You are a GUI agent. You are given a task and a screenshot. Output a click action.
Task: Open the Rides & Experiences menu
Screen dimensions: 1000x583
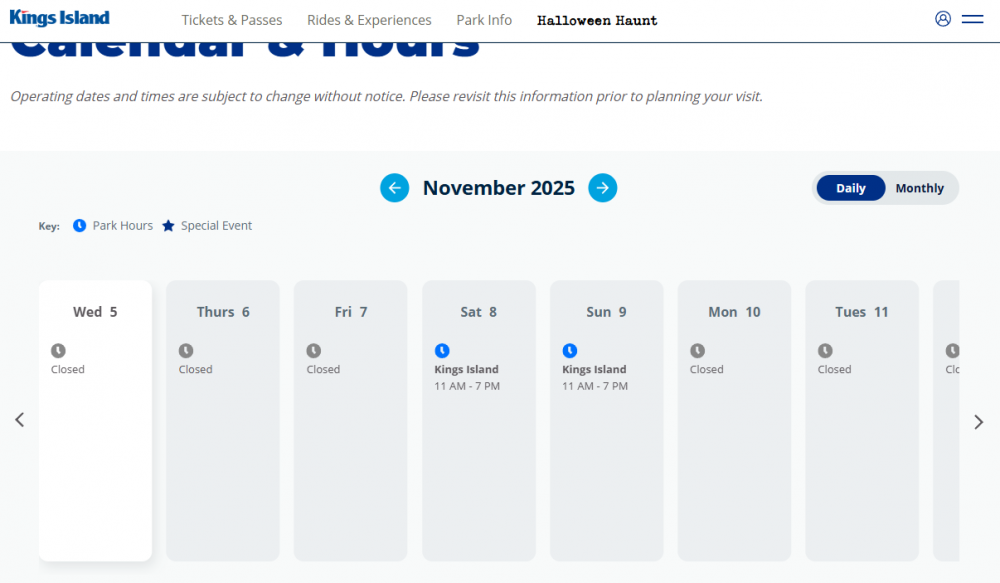tap(369, 20)
